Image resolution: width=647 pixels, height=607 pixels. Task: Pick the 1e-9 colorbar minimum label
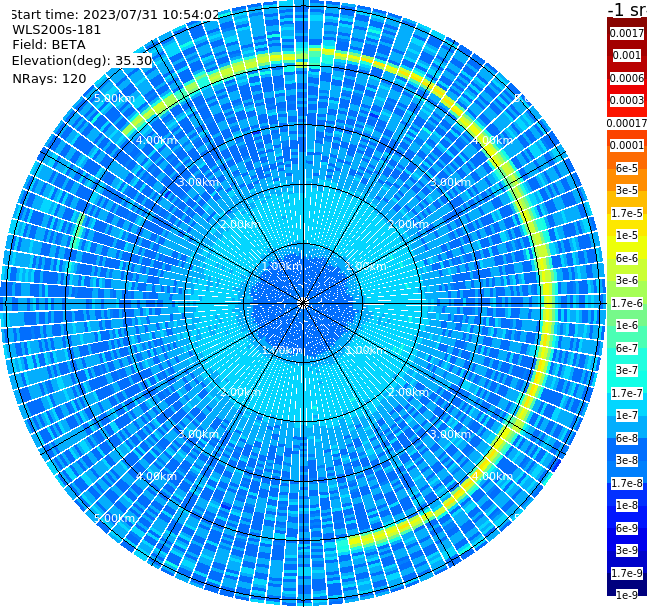point(627,595)
